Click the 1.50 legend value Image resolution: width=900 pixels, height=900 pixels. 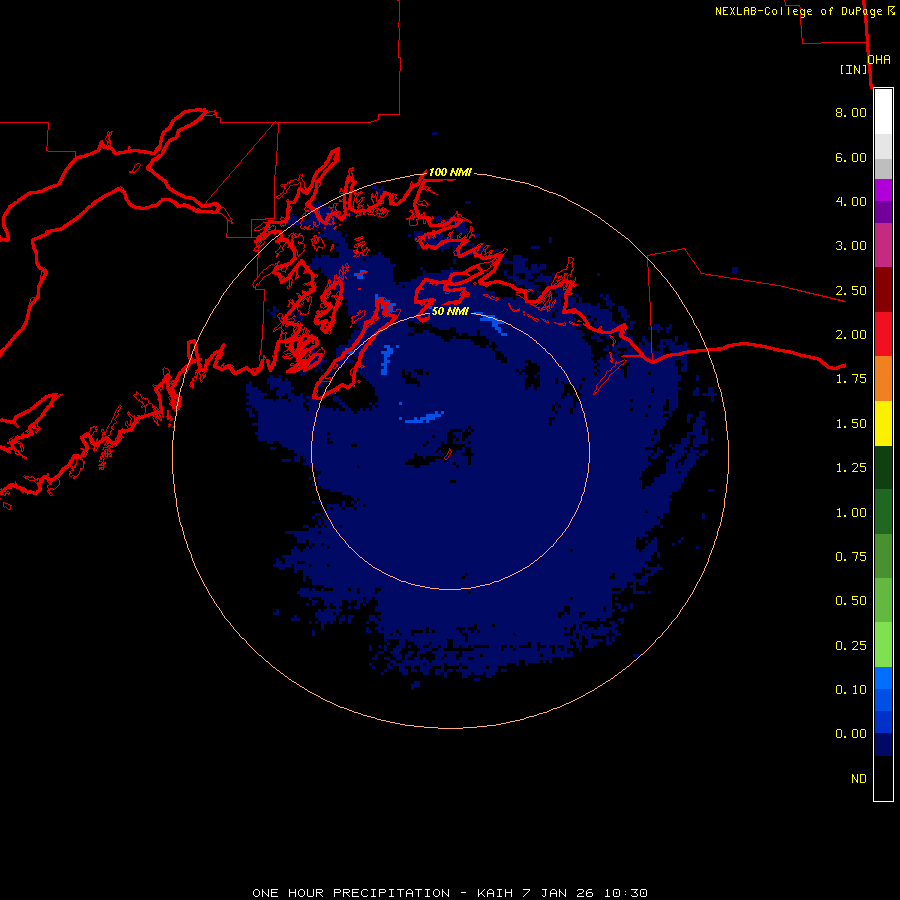click(x=851, y=424)
